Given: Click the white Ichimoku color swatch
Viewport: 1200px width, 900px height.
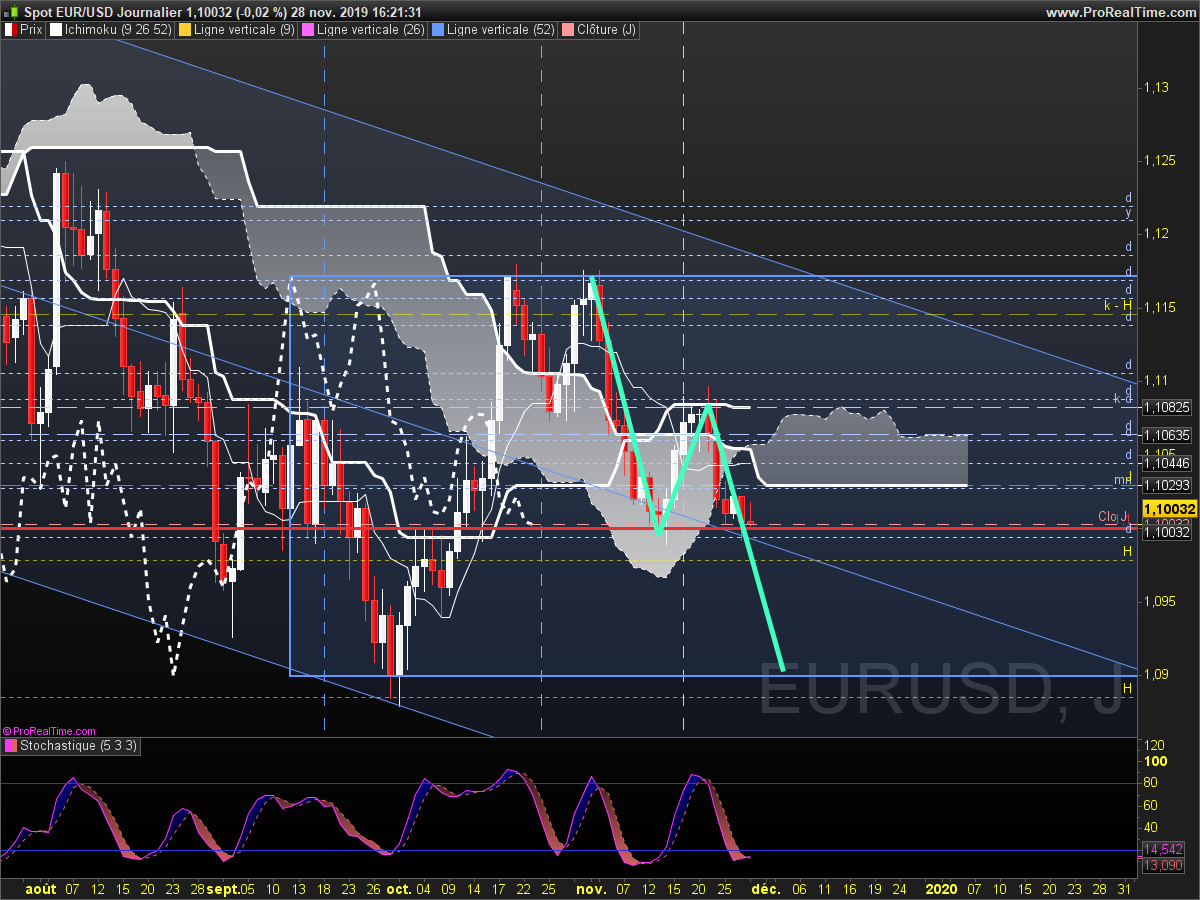Looking at the screenshot, I should tap(56, 30).
